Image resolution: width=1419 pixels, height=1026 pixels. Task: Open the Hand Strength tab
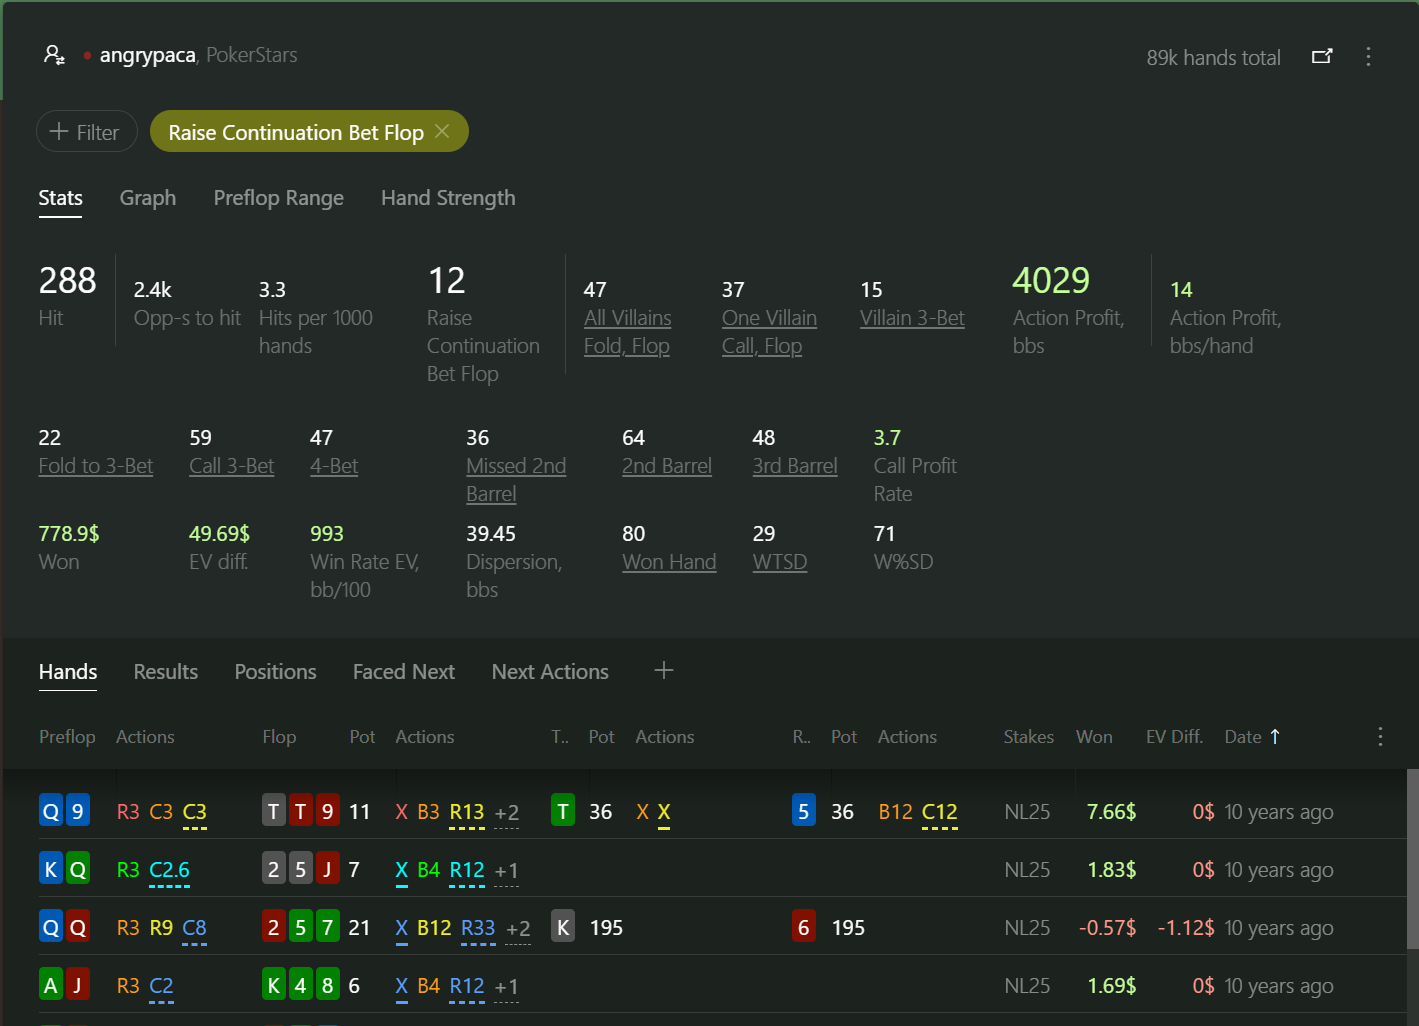coord(448,198)
